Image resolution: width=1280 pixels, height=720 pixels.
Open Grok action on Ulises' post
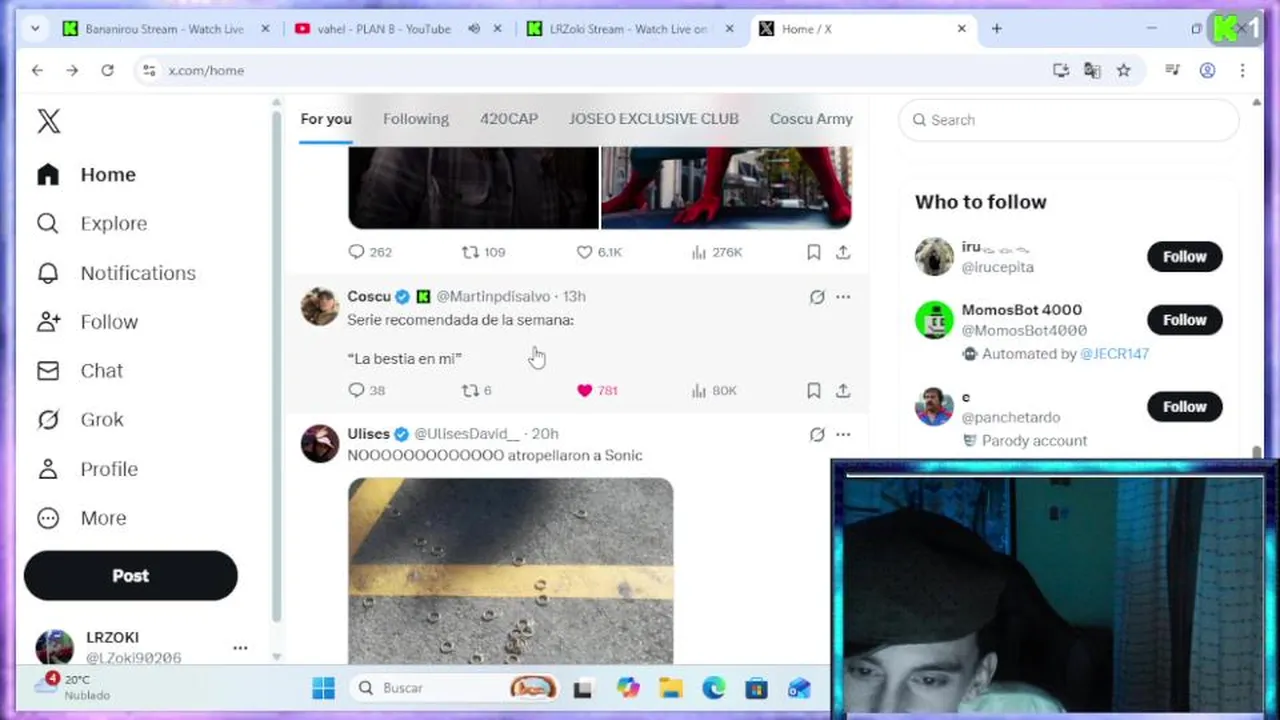coord(817,434)
